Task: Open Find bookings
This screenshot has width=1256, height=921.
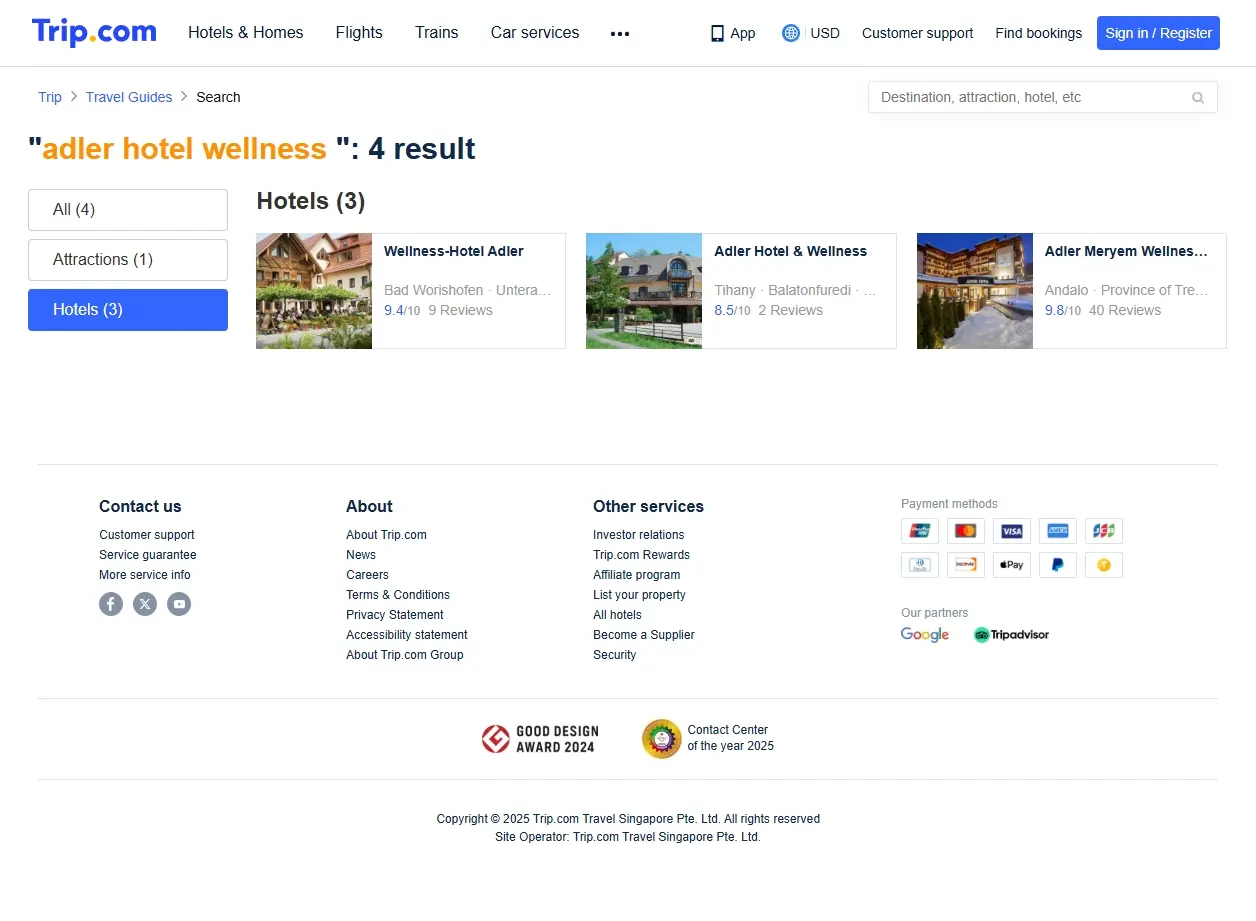Action: tap(1038, 33)
